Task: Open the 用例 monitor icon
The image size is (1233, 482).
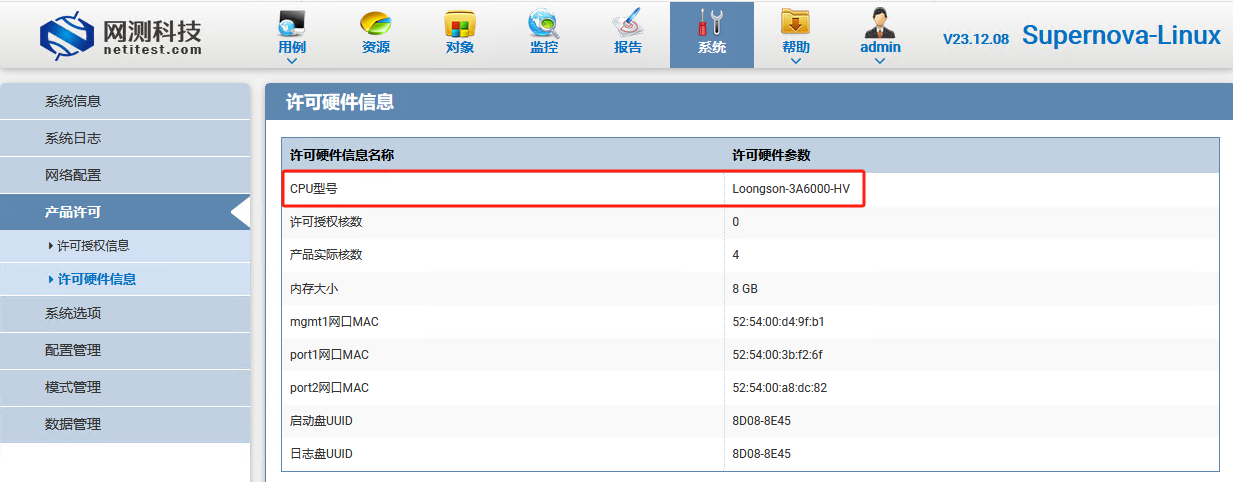Action: (x=292, y=22)
